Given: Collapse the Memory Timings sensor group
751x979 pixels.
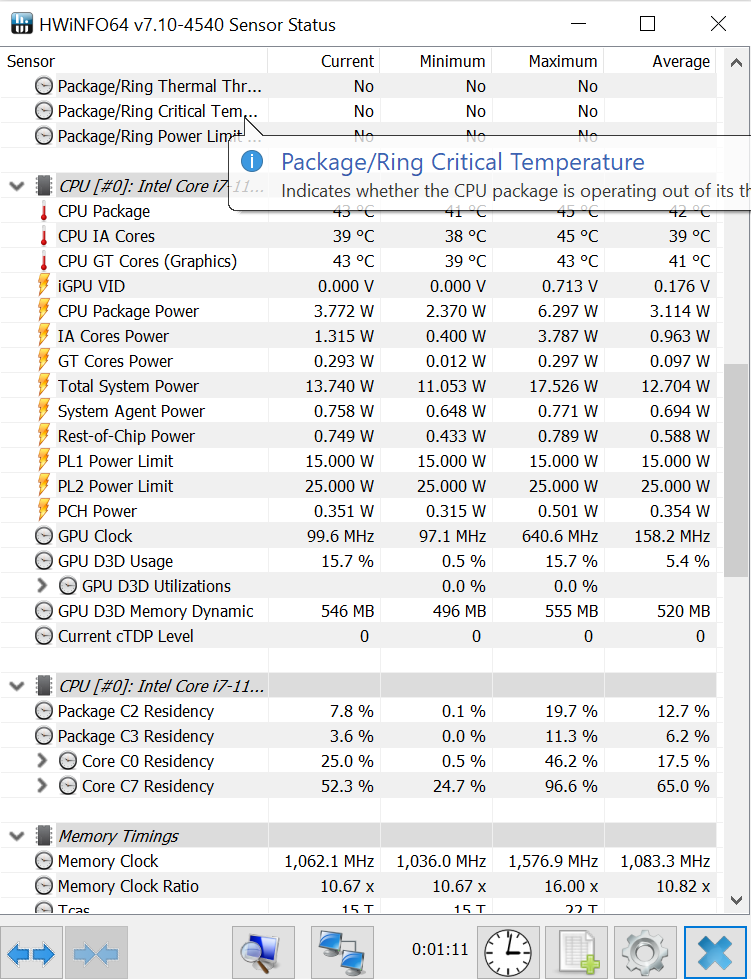Looking at the screenshot, I should click(x=16, y=836).
